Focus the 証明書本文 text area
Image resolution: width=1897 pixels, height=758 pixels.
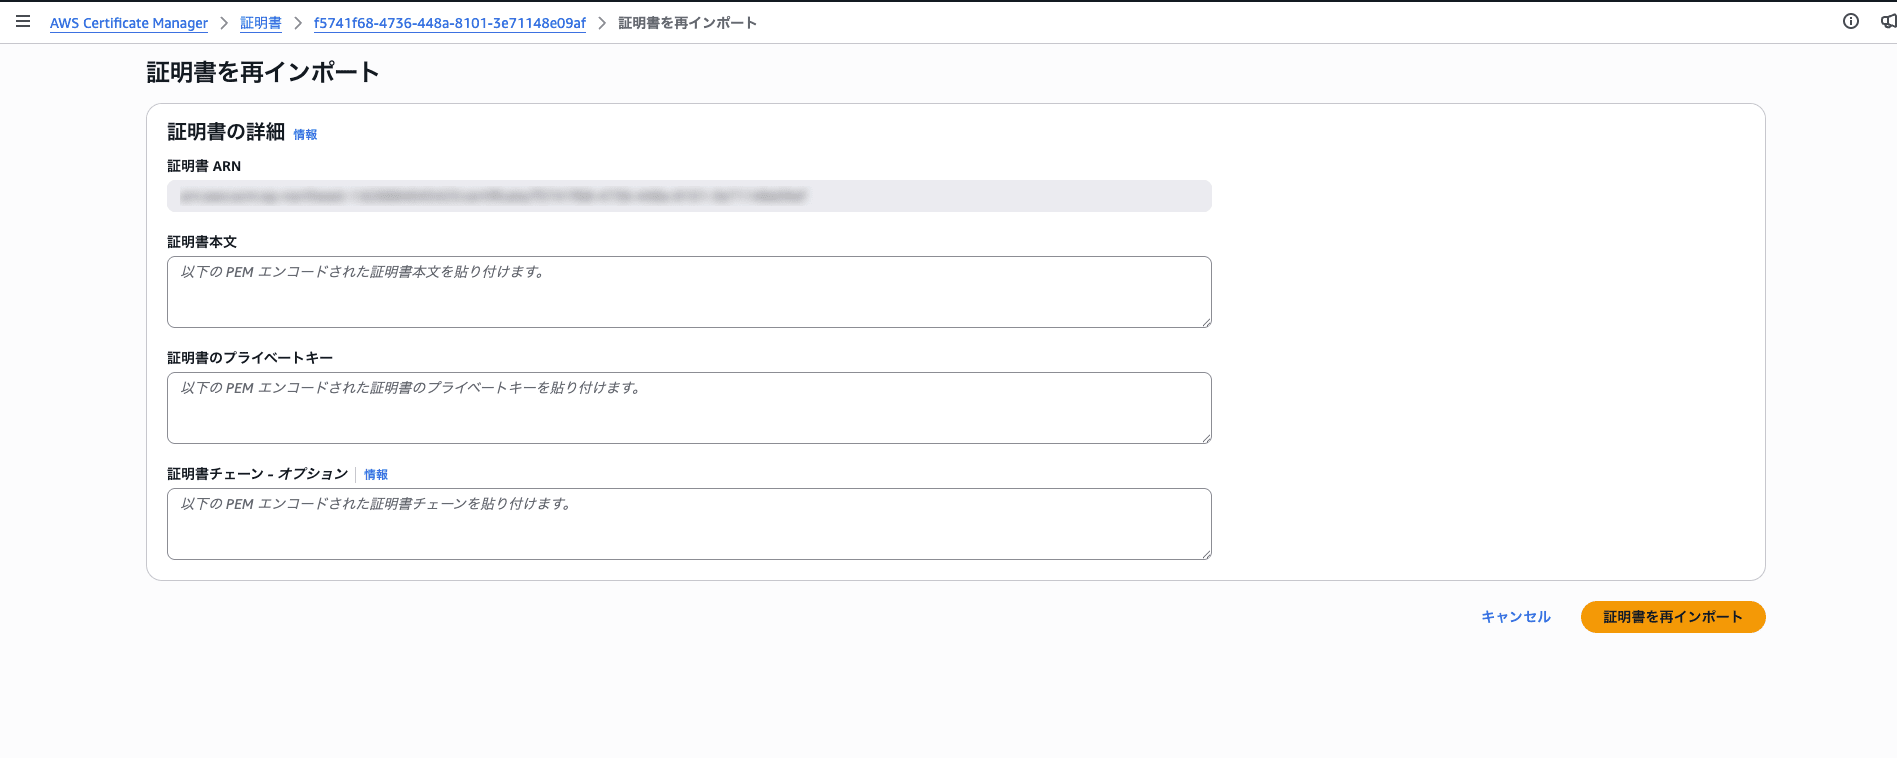(689, 292)
